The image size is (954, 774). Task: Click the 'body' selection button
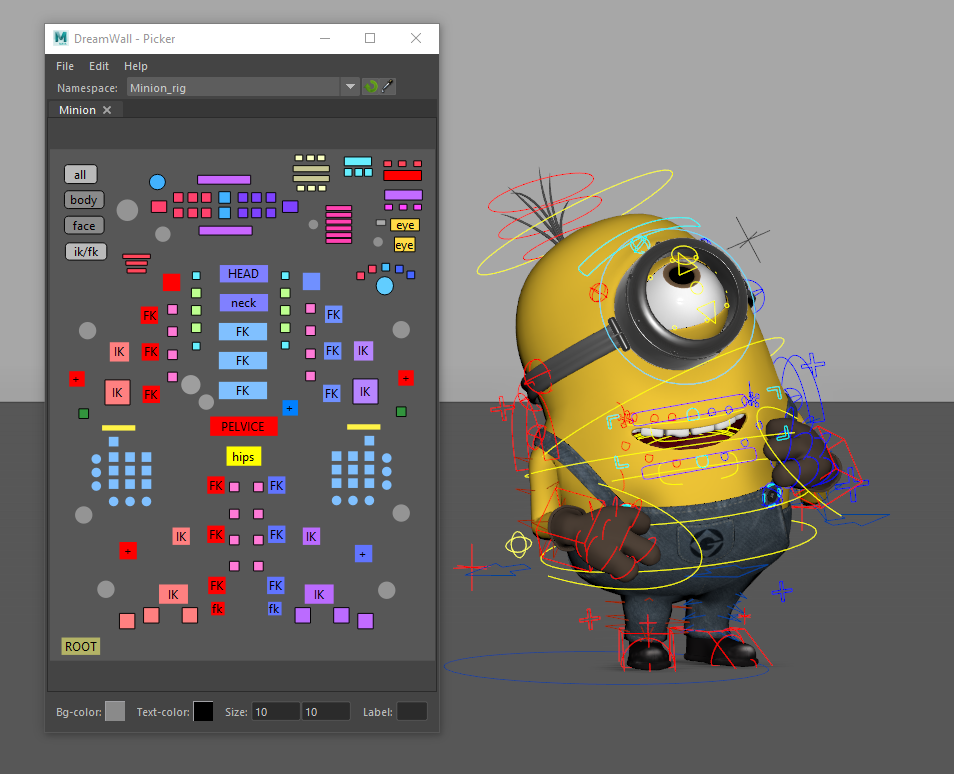[x=84, y=200]
